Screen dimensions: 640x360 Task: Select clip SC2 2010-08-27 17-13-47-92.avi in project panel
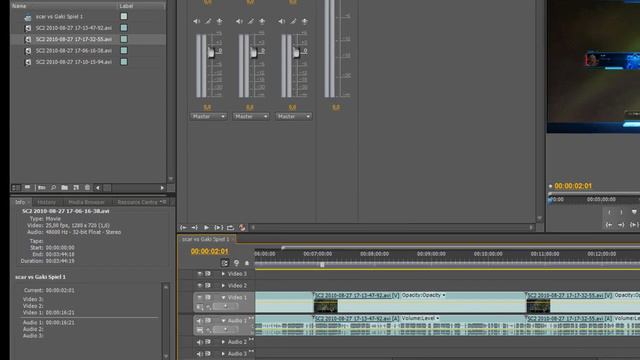73,28
